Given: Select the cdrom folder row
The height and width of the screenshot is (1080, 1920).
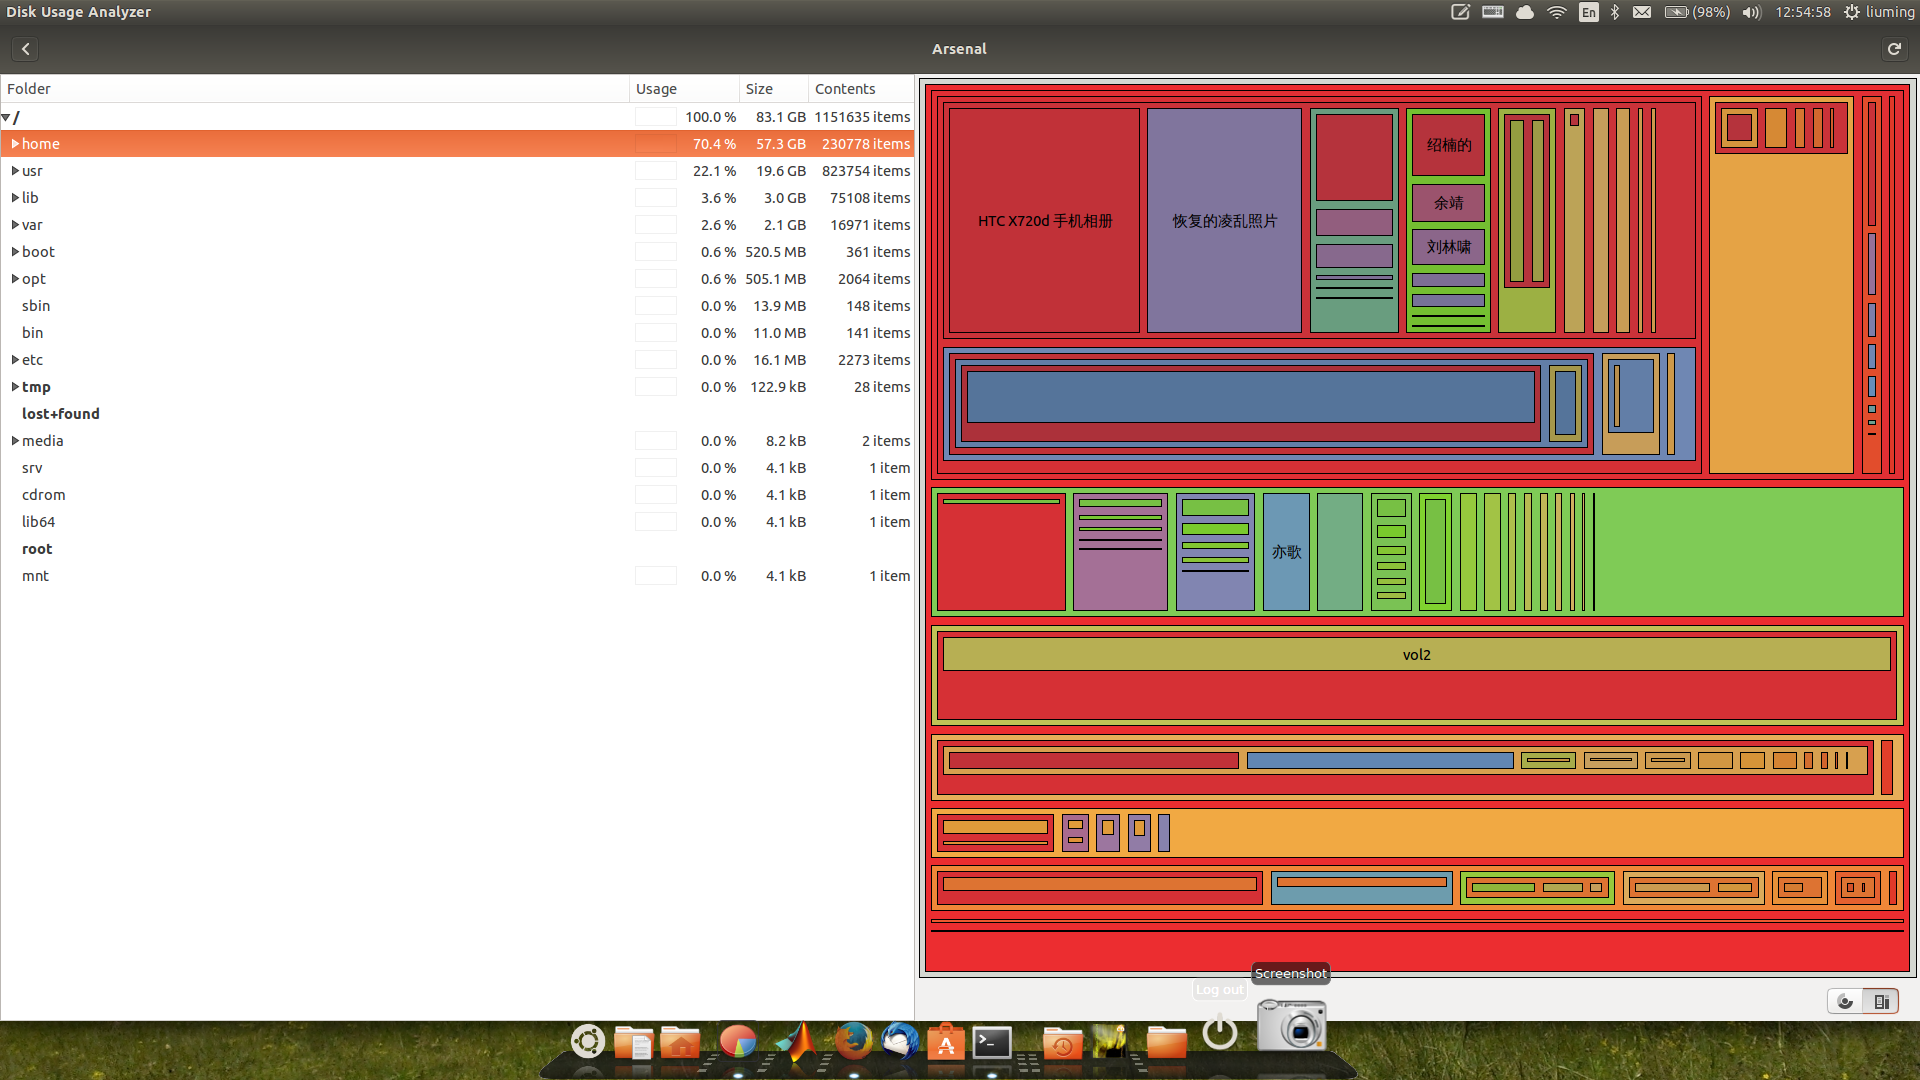Looking at the screenshot, I should click(x=457, y=495).
